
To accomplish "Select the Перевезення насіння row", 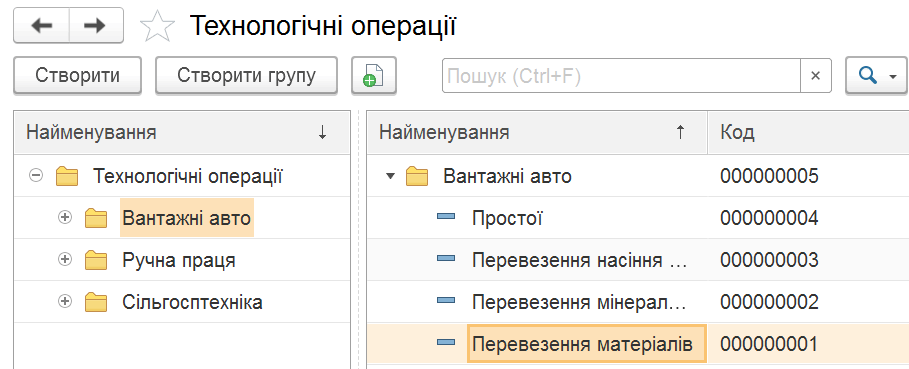I will 638,260.
